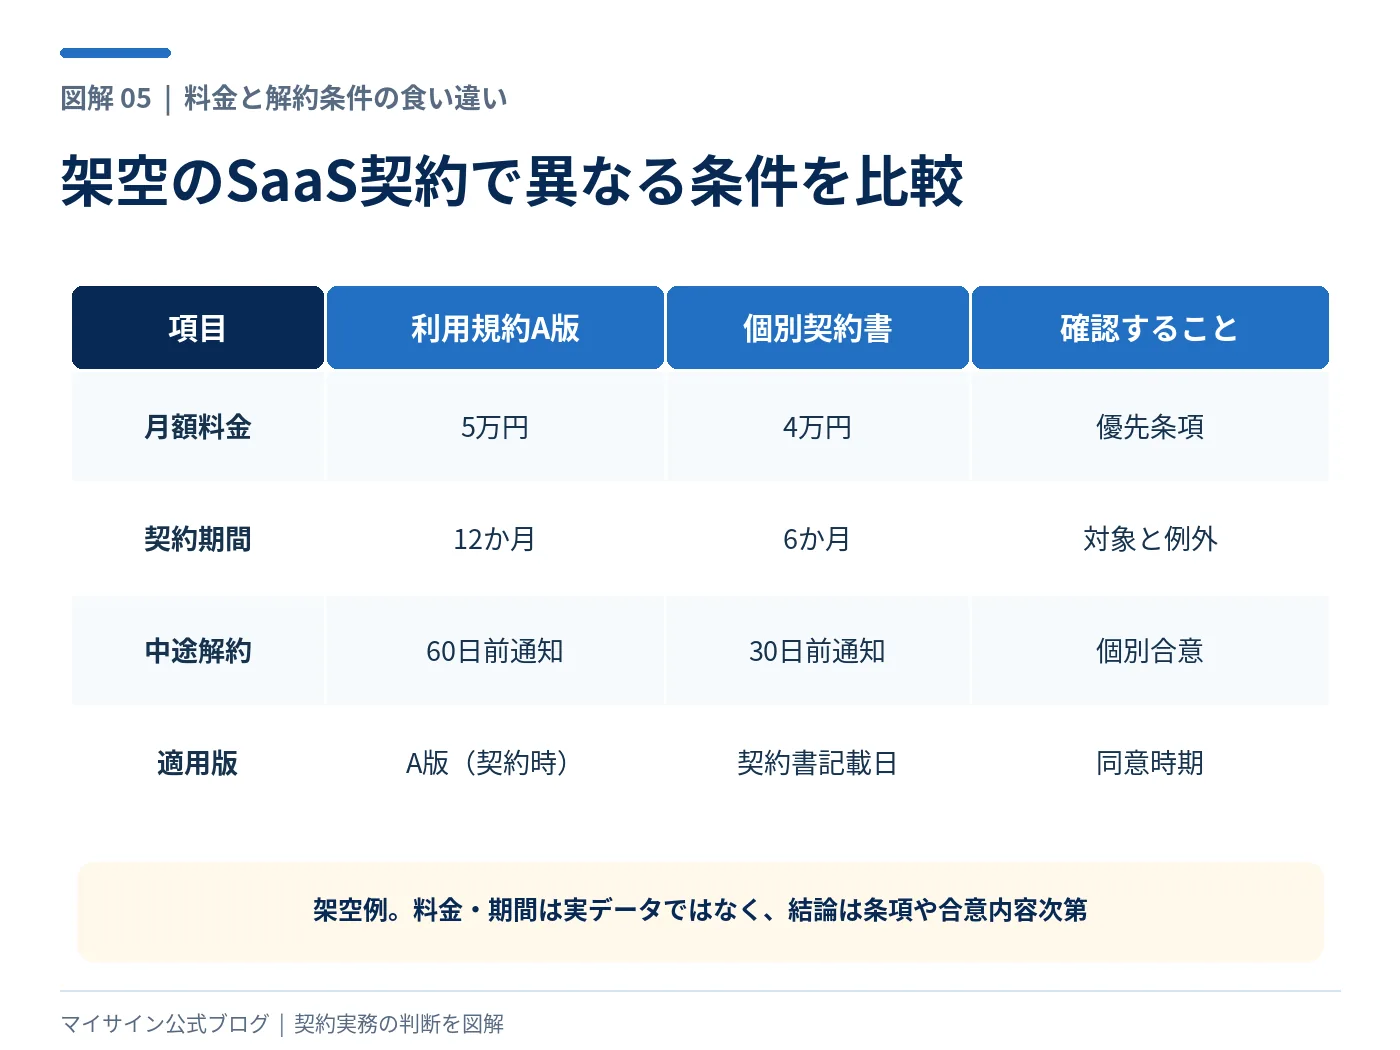This screenshot has width=1400, height=1050.
Task: Click the "適用版" row label
Action: [198, 763]
